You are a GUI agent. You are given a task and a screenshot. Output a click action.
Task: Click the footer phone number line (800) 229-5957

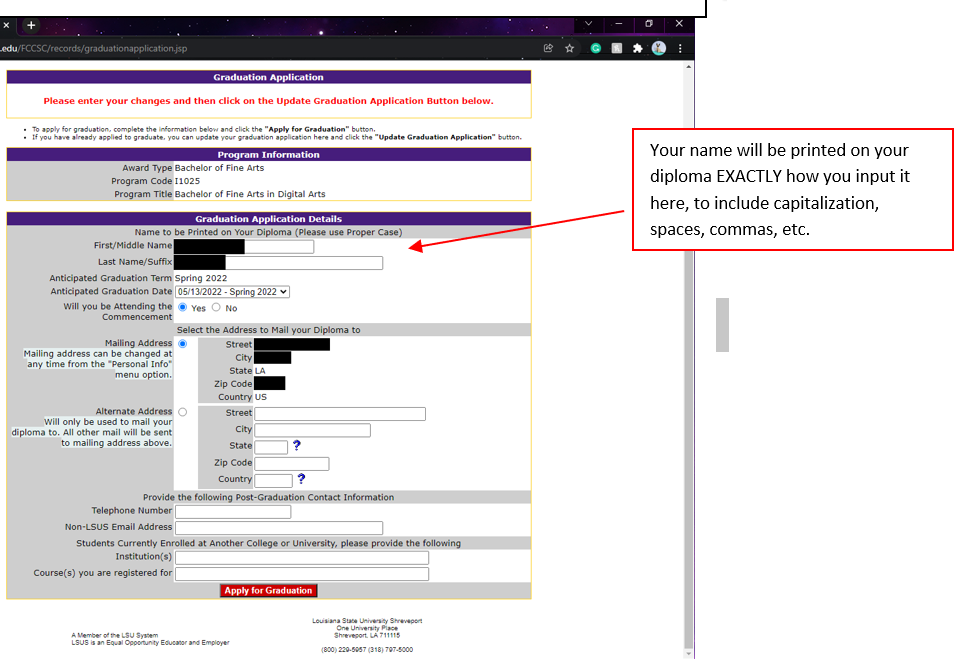[367, 650]
